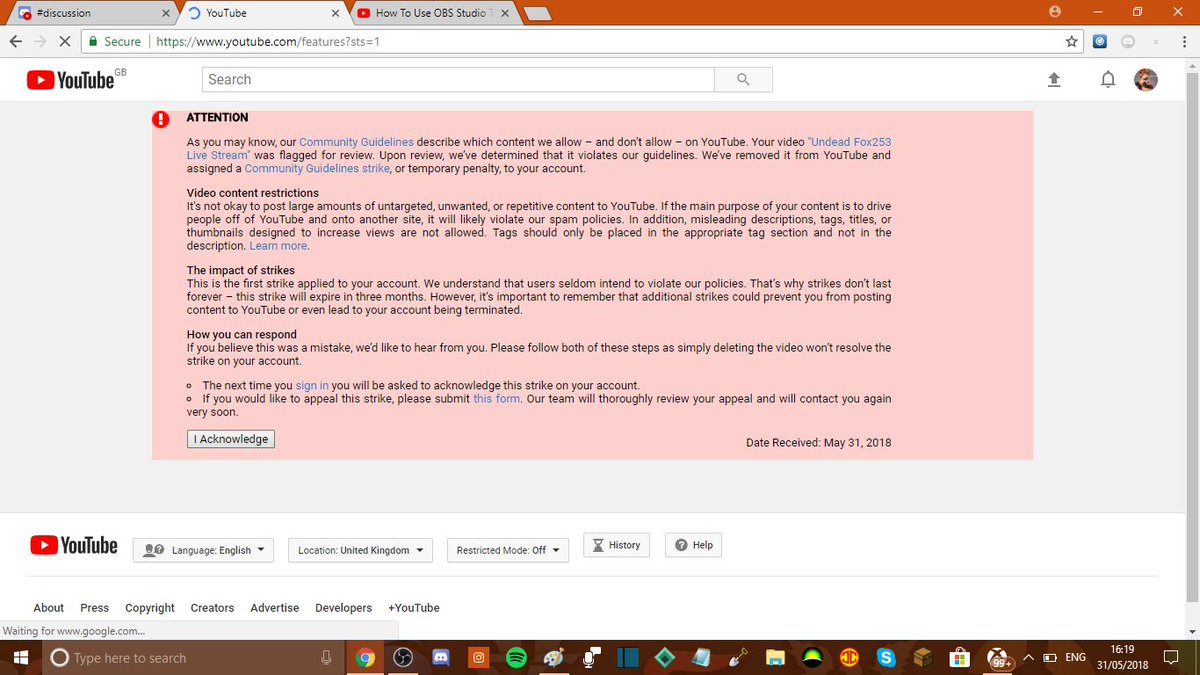
Task: Open the Community Guidelines link
Action: 356,143
